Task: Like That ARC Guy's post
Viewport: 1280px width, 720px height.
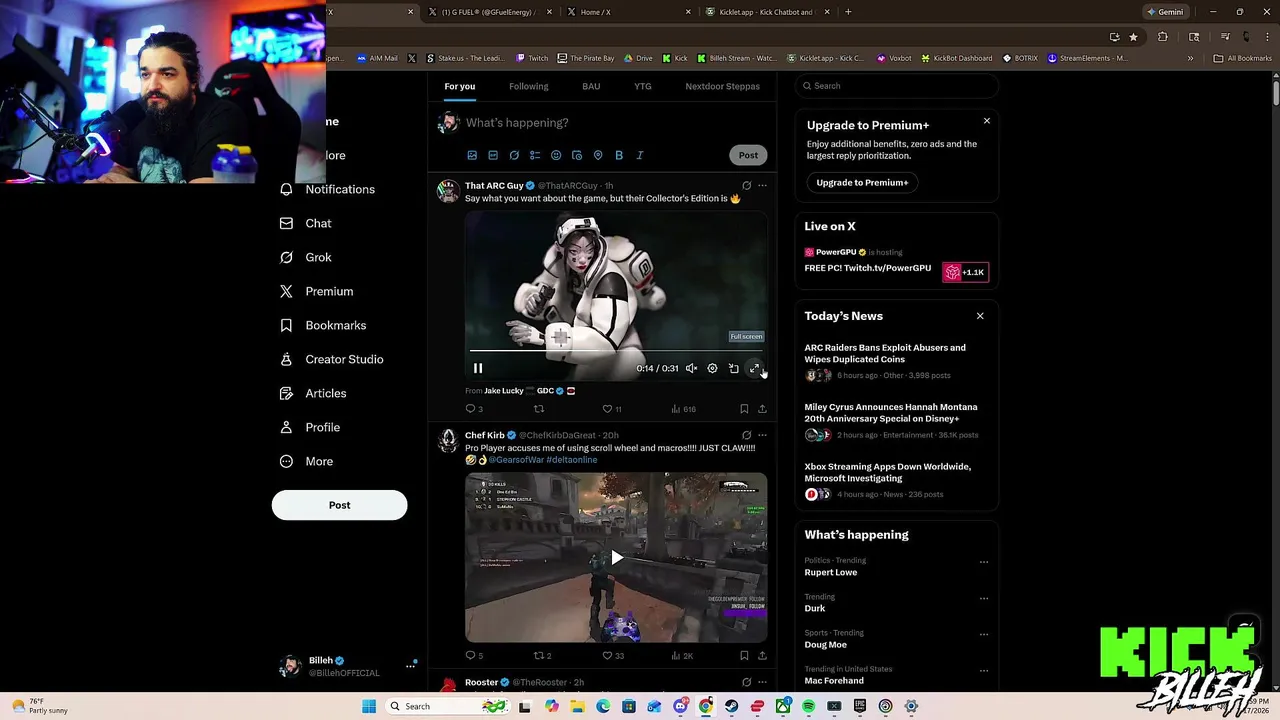Action: [x=611, y=409]
